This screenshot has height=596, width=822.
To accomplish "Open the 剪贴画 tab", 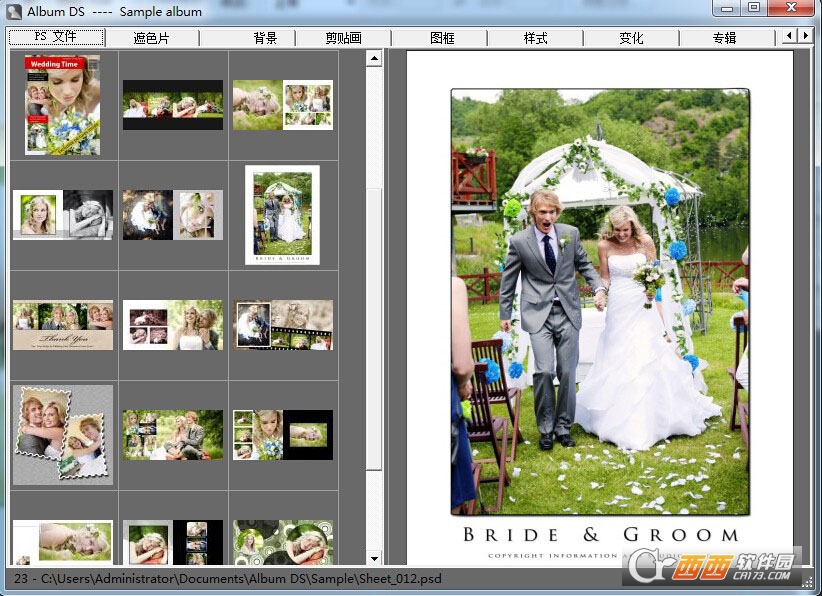I will point(343,38).
